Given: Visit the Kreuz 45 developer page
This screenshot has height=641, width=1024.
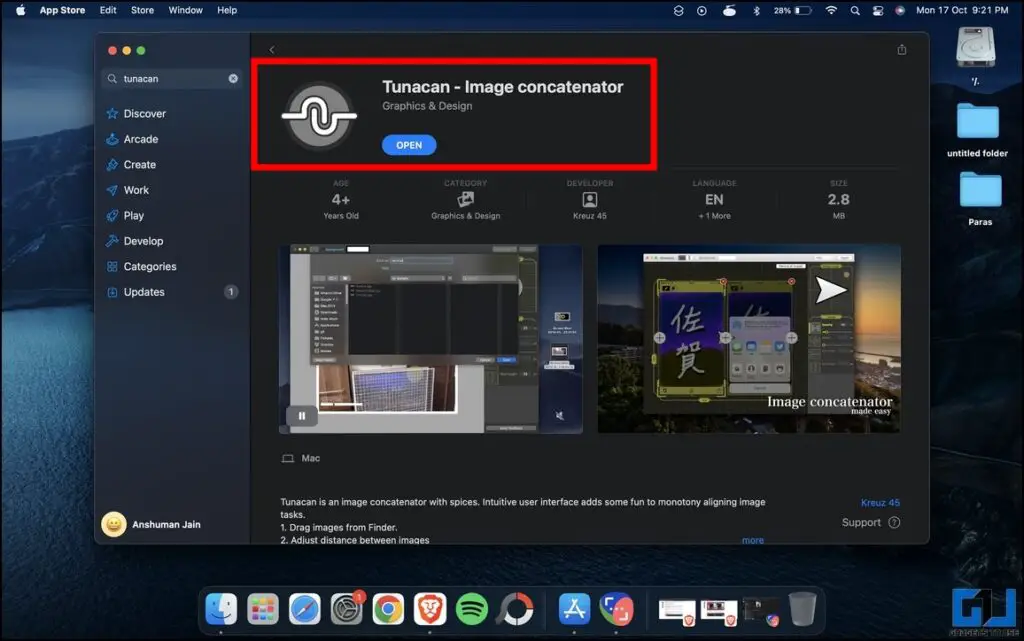Looking at the screenshot, I should 880,502.
